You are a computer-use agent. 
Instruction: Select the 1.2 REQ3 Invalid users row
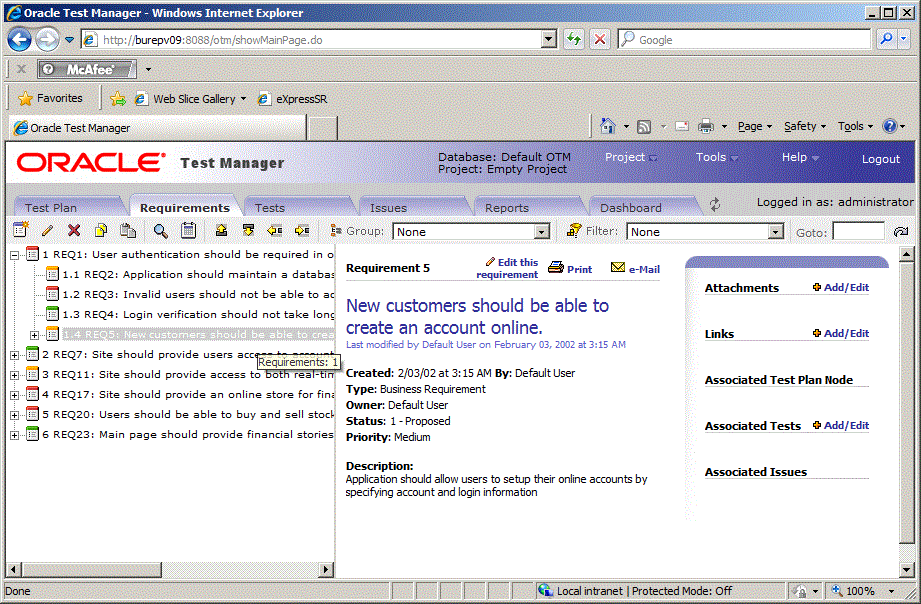point(199,295)
